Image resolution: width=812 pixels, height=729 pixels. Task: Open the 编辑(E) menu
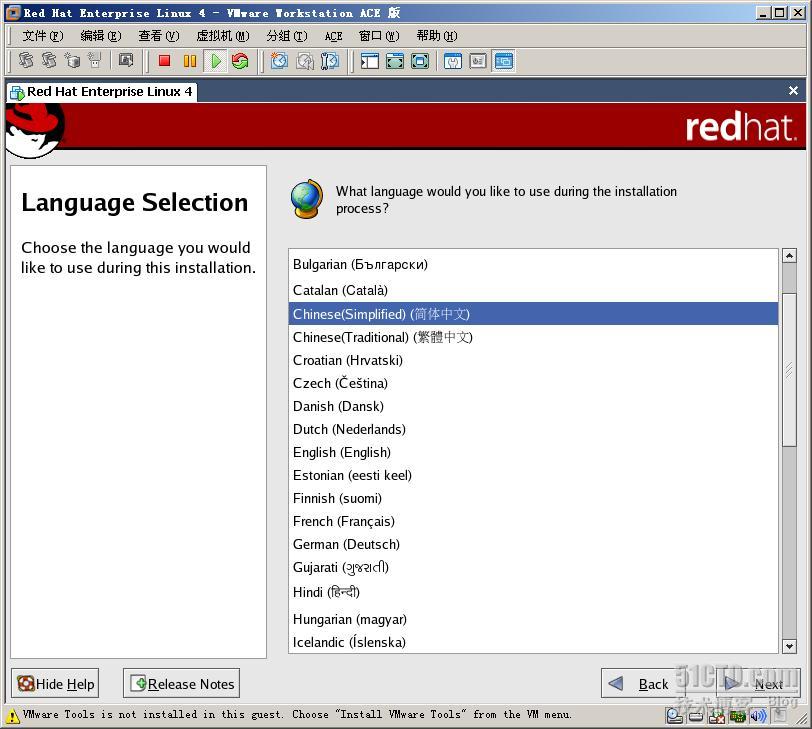tap(100, 36)
